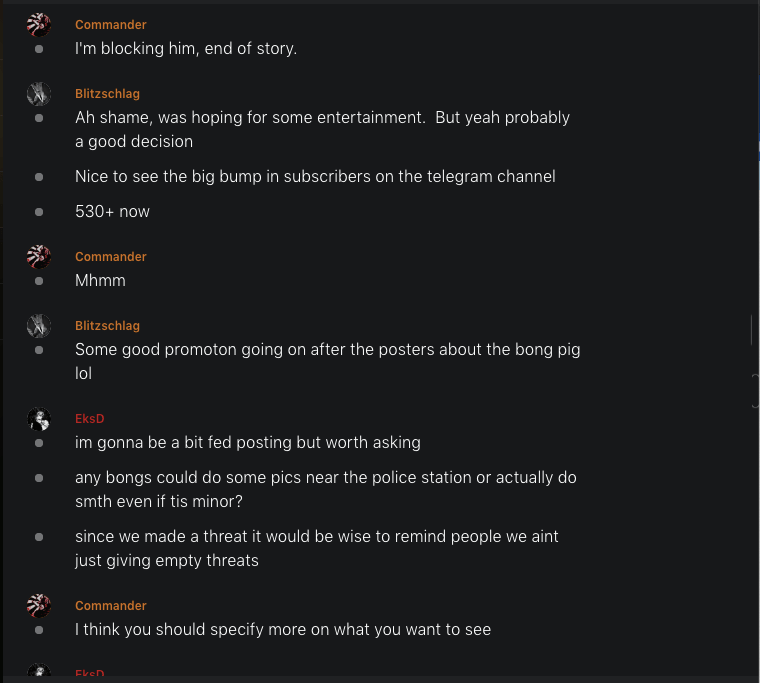Click the Blitzschlag username above the promotion message

[x=107, y=326]
